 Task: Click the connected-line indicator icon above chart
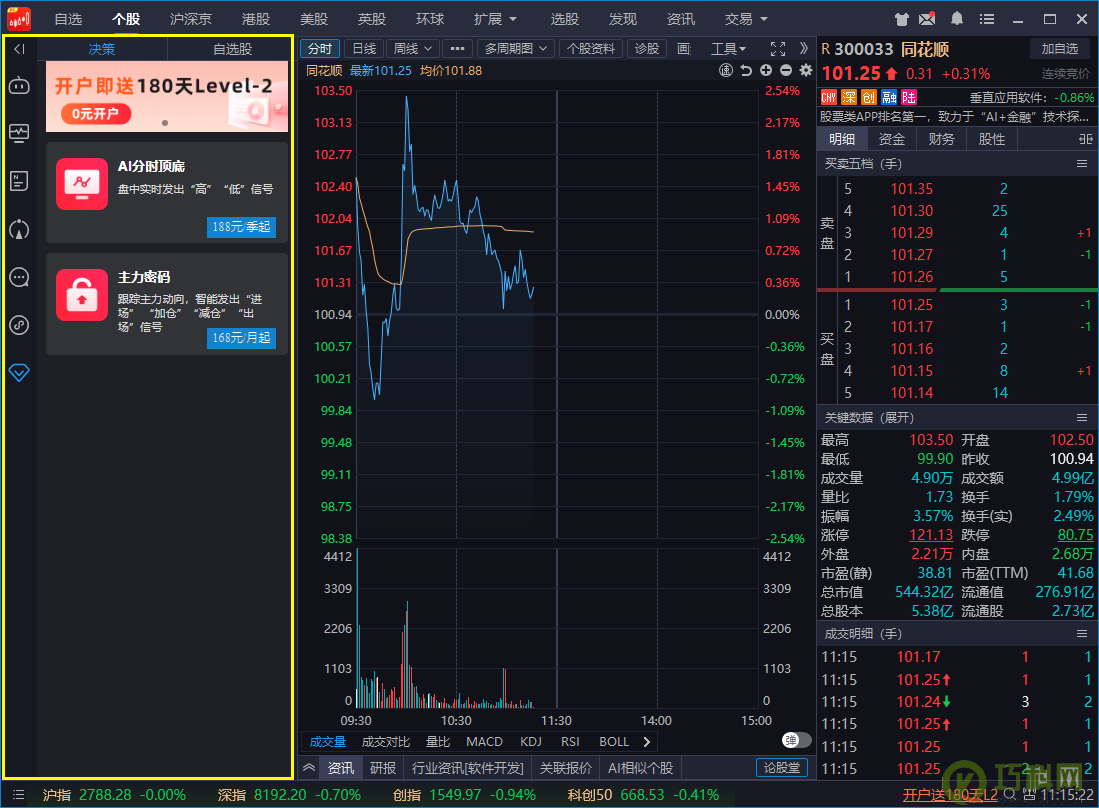coord(726,70)
